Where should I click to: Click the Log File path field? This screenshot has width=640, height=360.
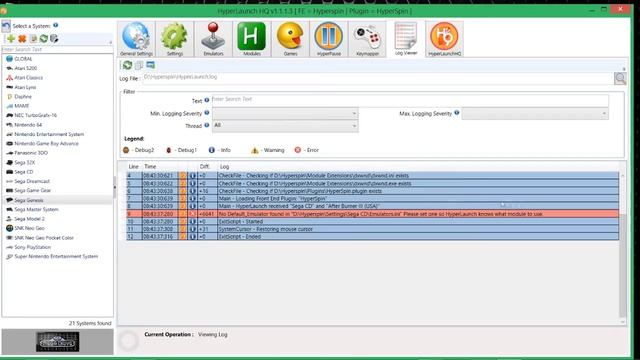pos(377,77)
